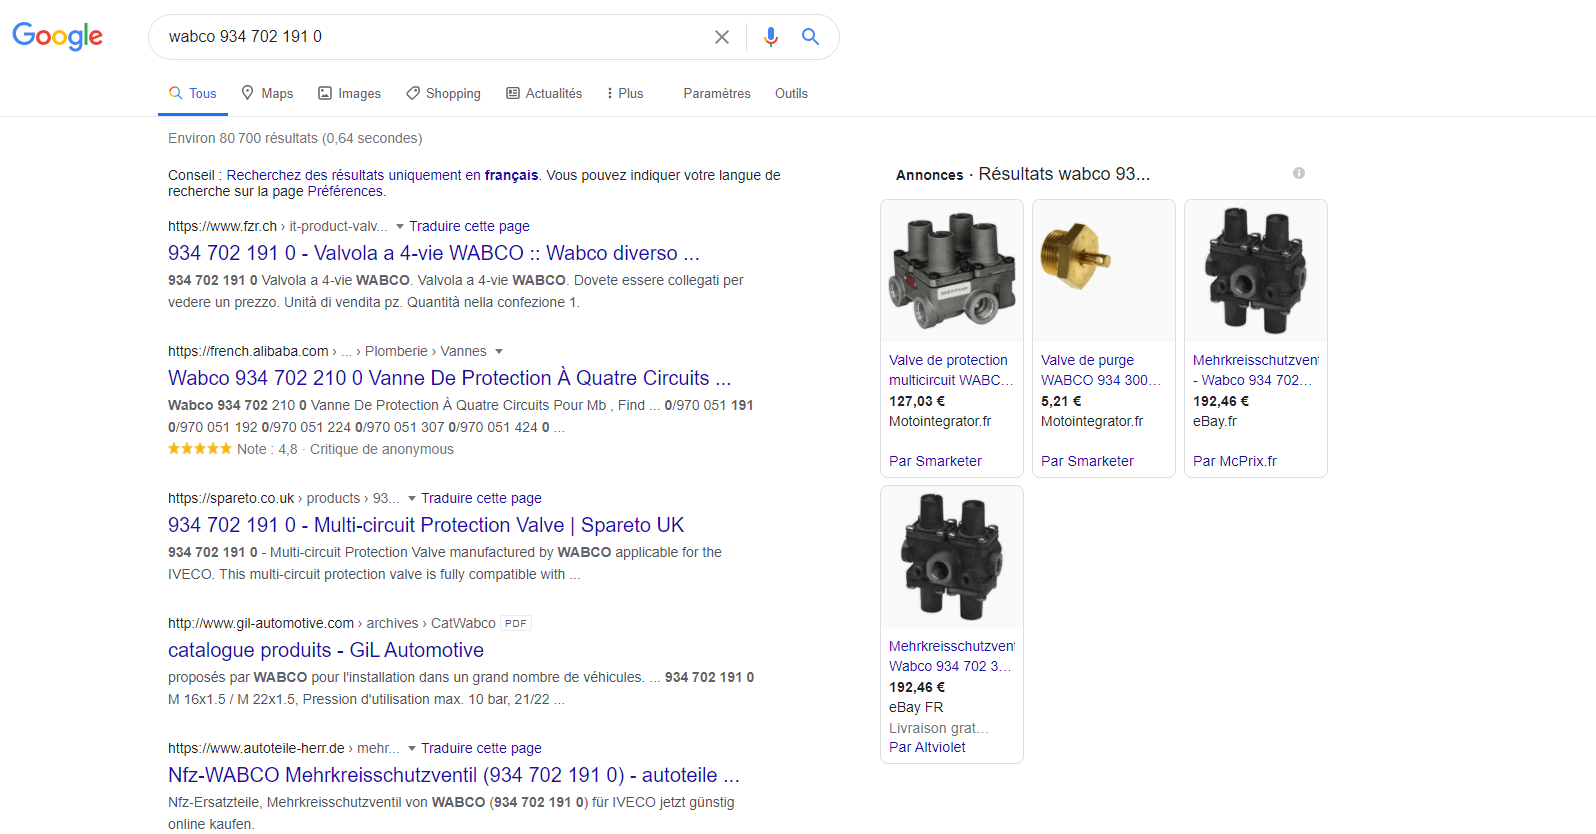
Task: Start voice search with microphone icon
Action: pos(770,37)
